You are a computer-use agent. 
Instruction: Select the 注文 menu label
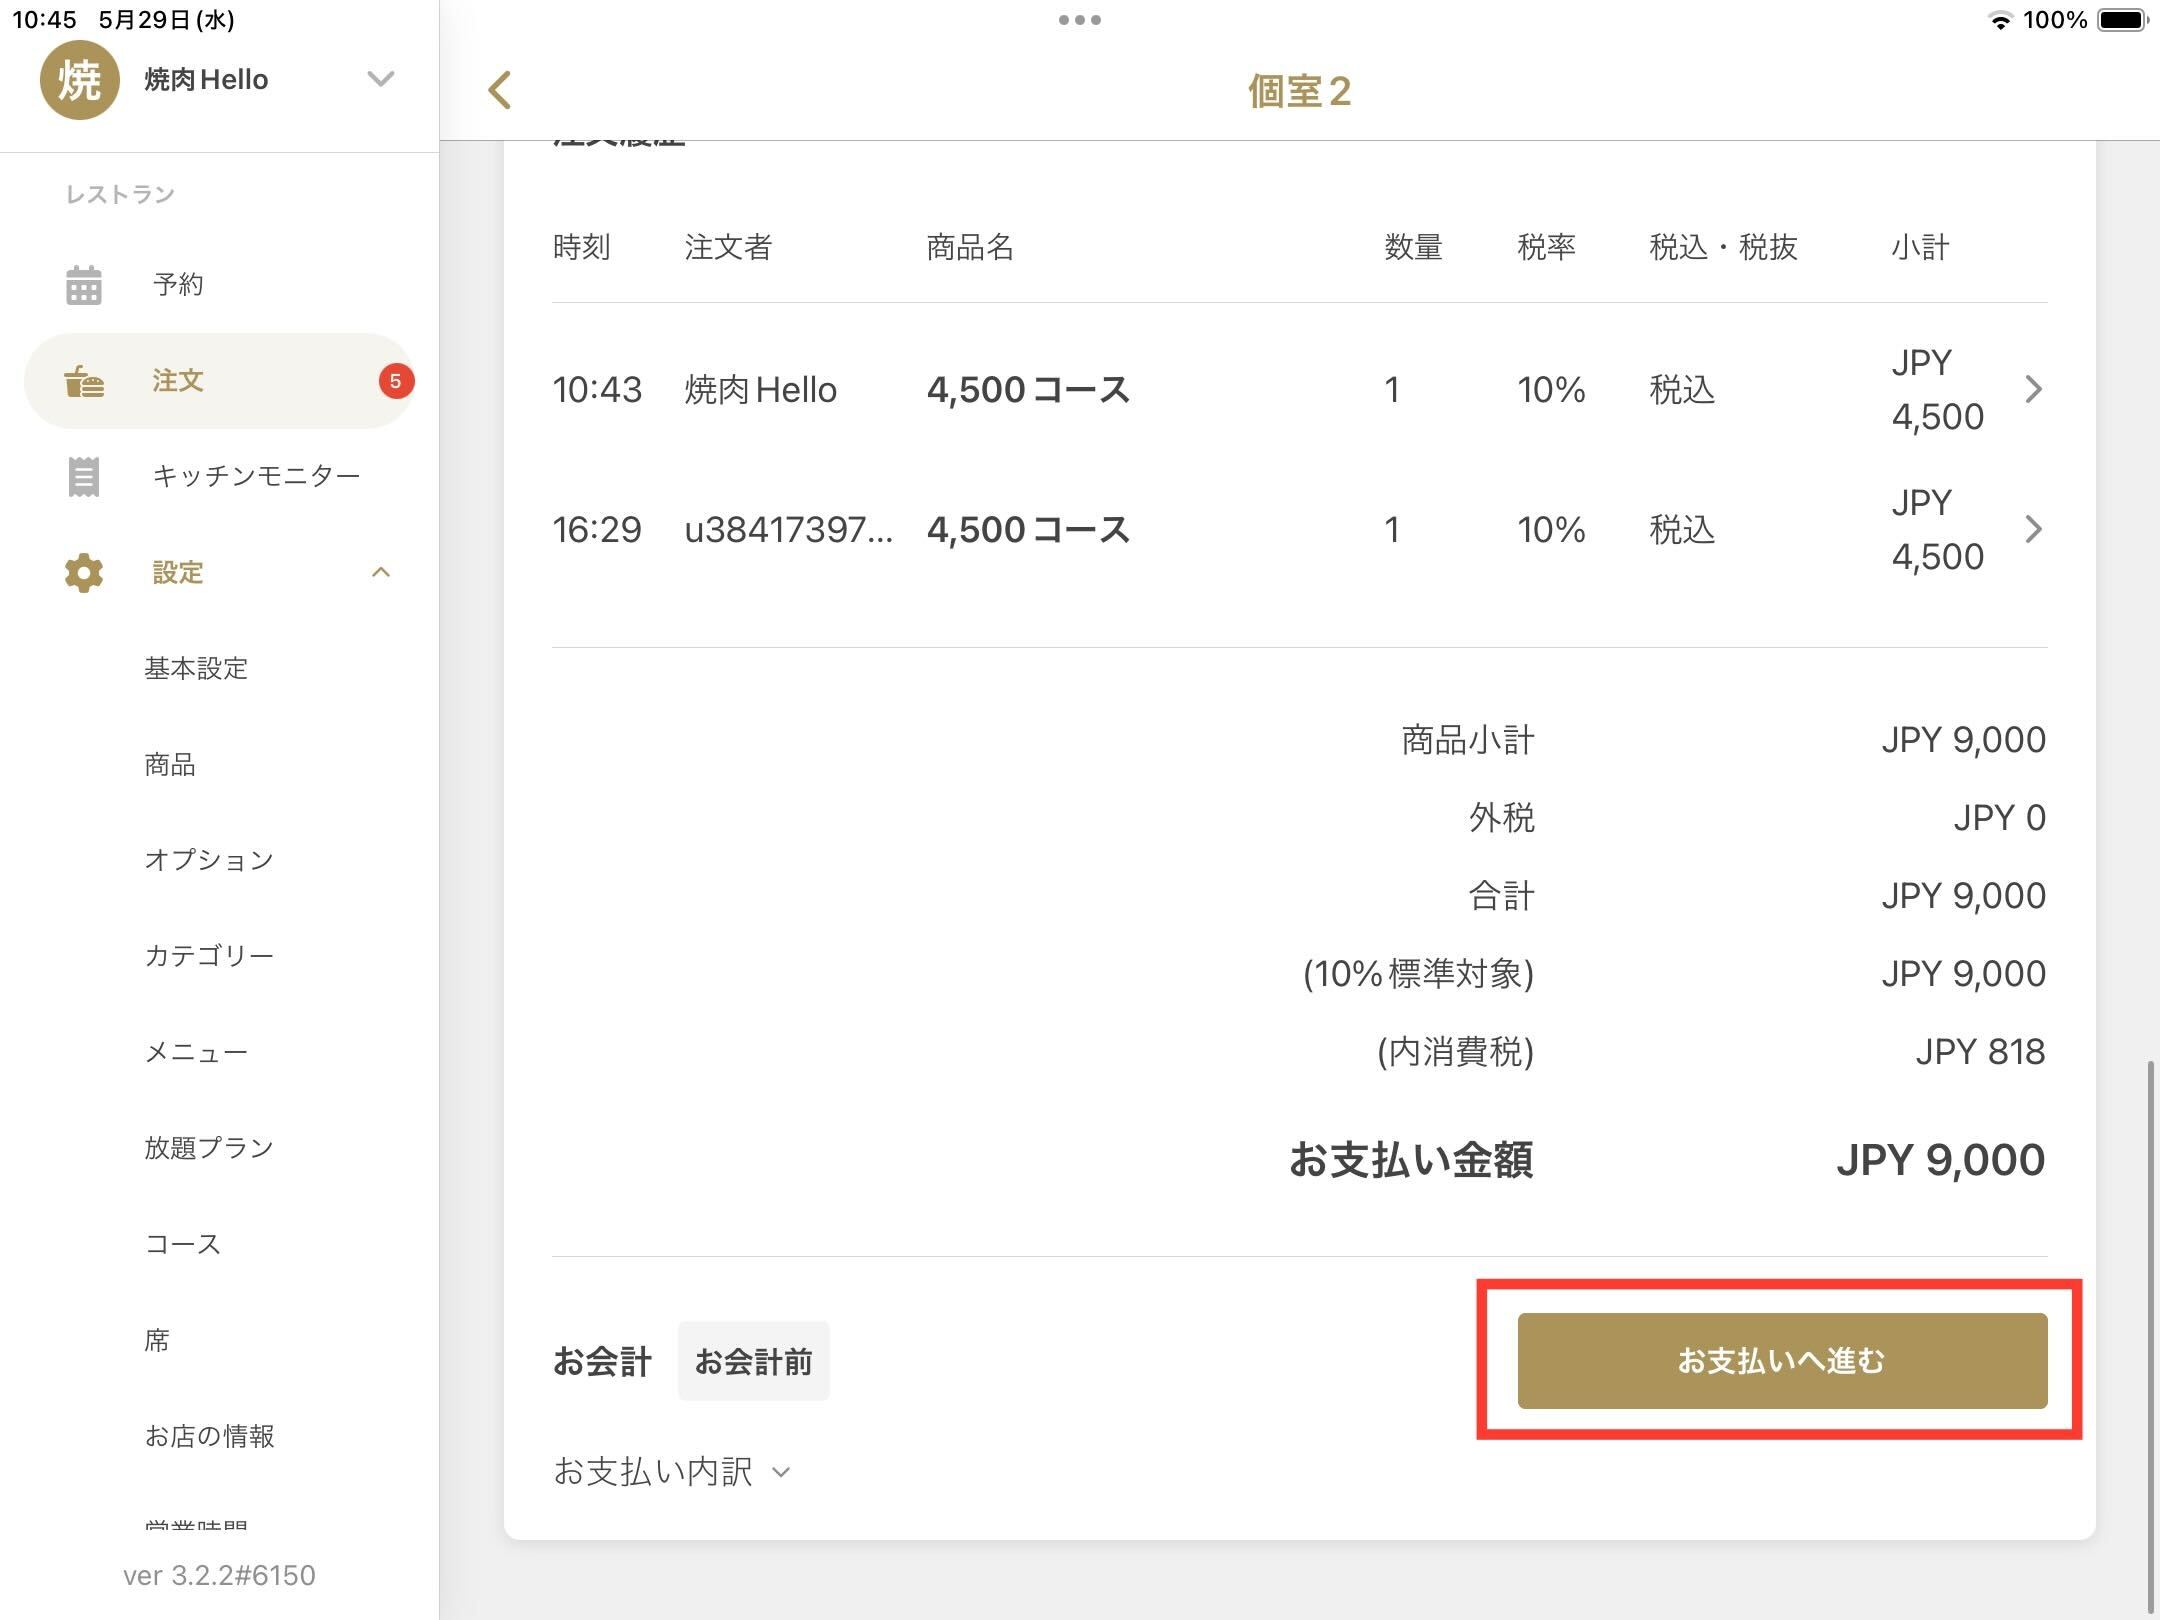point(178,381)
